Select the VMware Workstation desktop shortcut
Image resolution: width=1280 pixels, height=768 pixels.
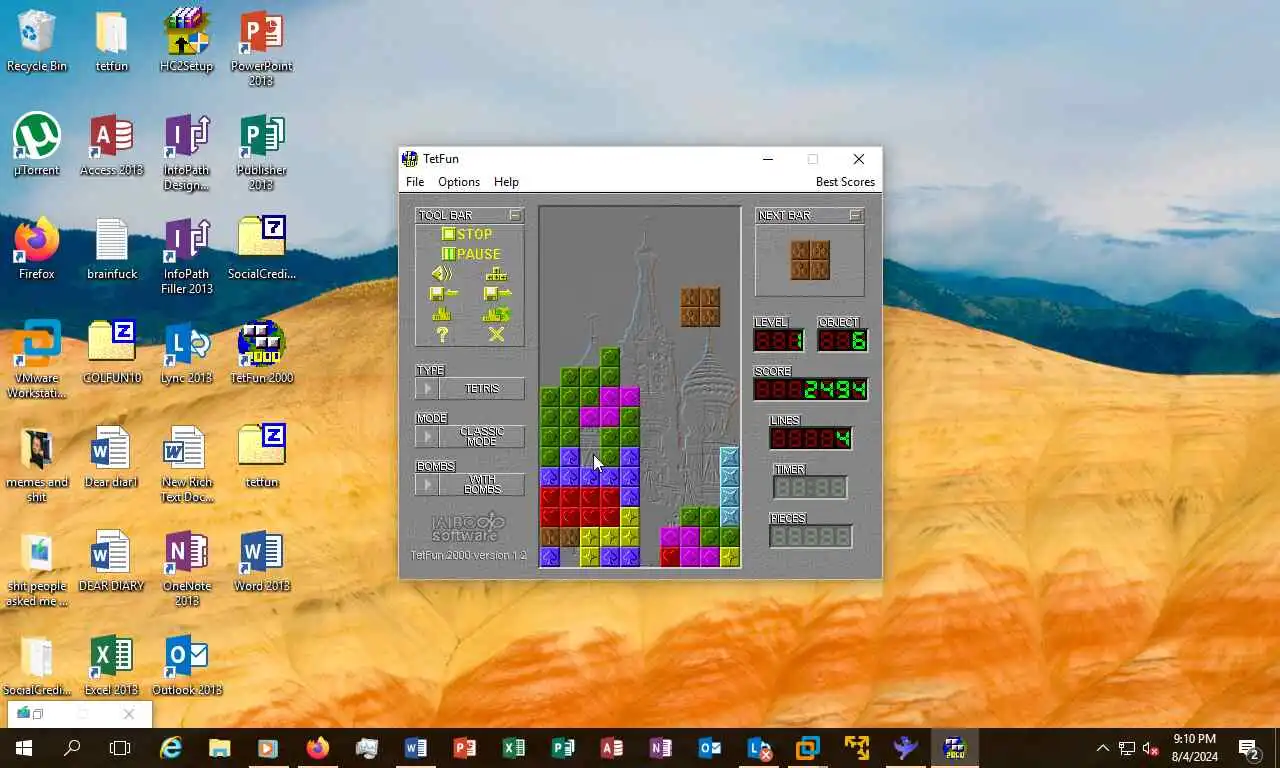click(x=37, y=361)
